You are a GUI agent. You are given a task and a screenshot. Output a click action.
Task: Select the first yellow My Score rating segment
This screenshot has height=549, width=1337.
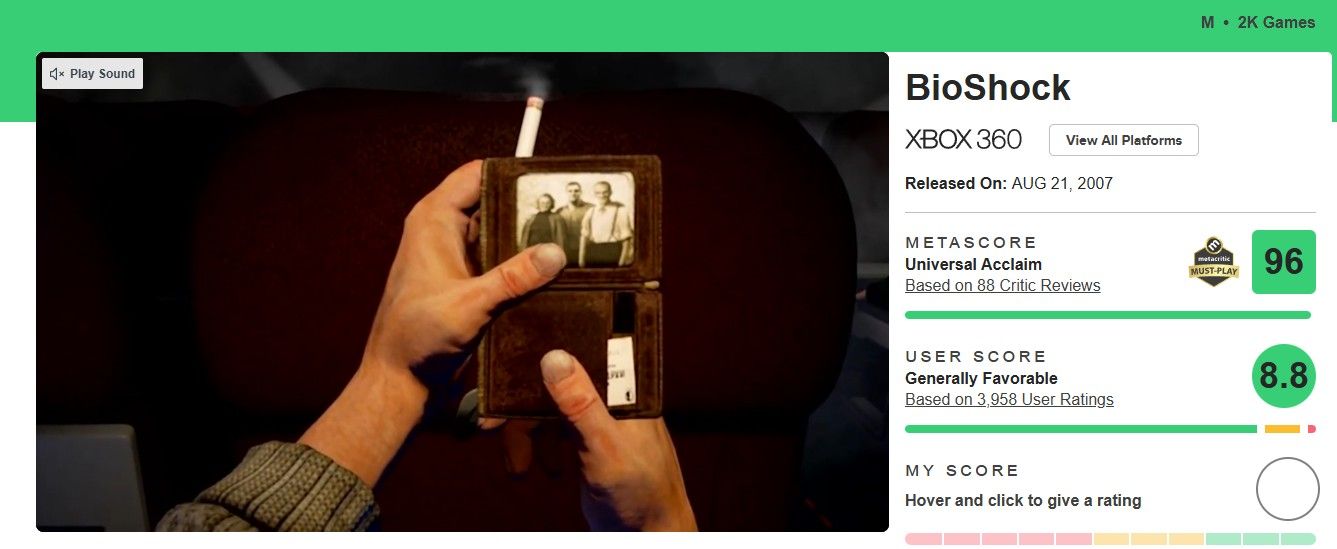tap(1111, 539)
